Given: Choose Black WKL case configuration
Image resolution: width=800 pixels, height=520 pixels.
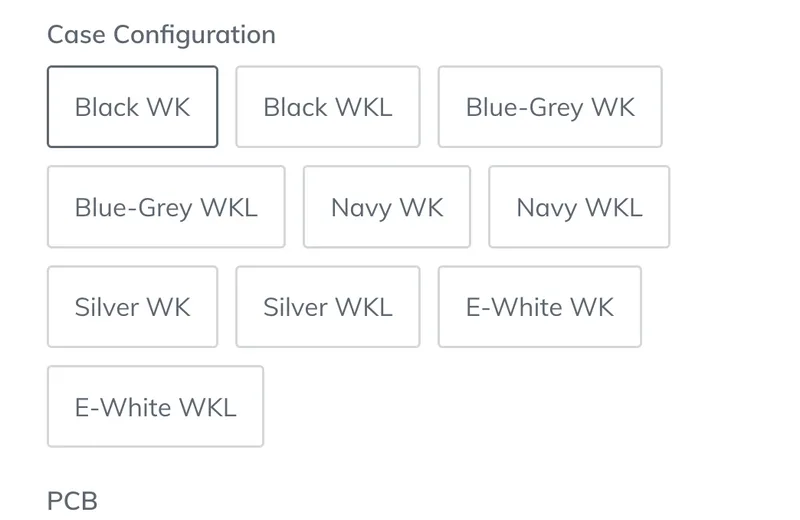Looking at the screenshot, I should coord(328,107).
